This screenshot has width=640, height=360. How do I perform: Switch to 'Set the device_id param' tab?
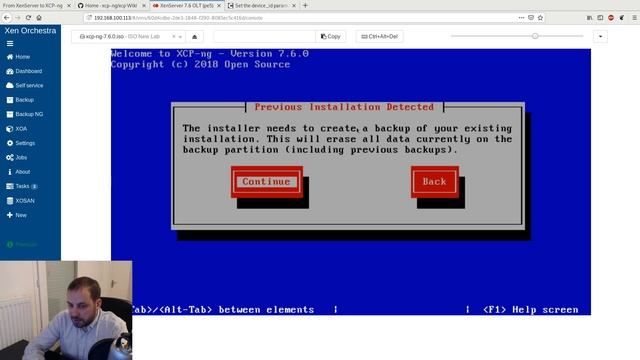coord(261,6)
